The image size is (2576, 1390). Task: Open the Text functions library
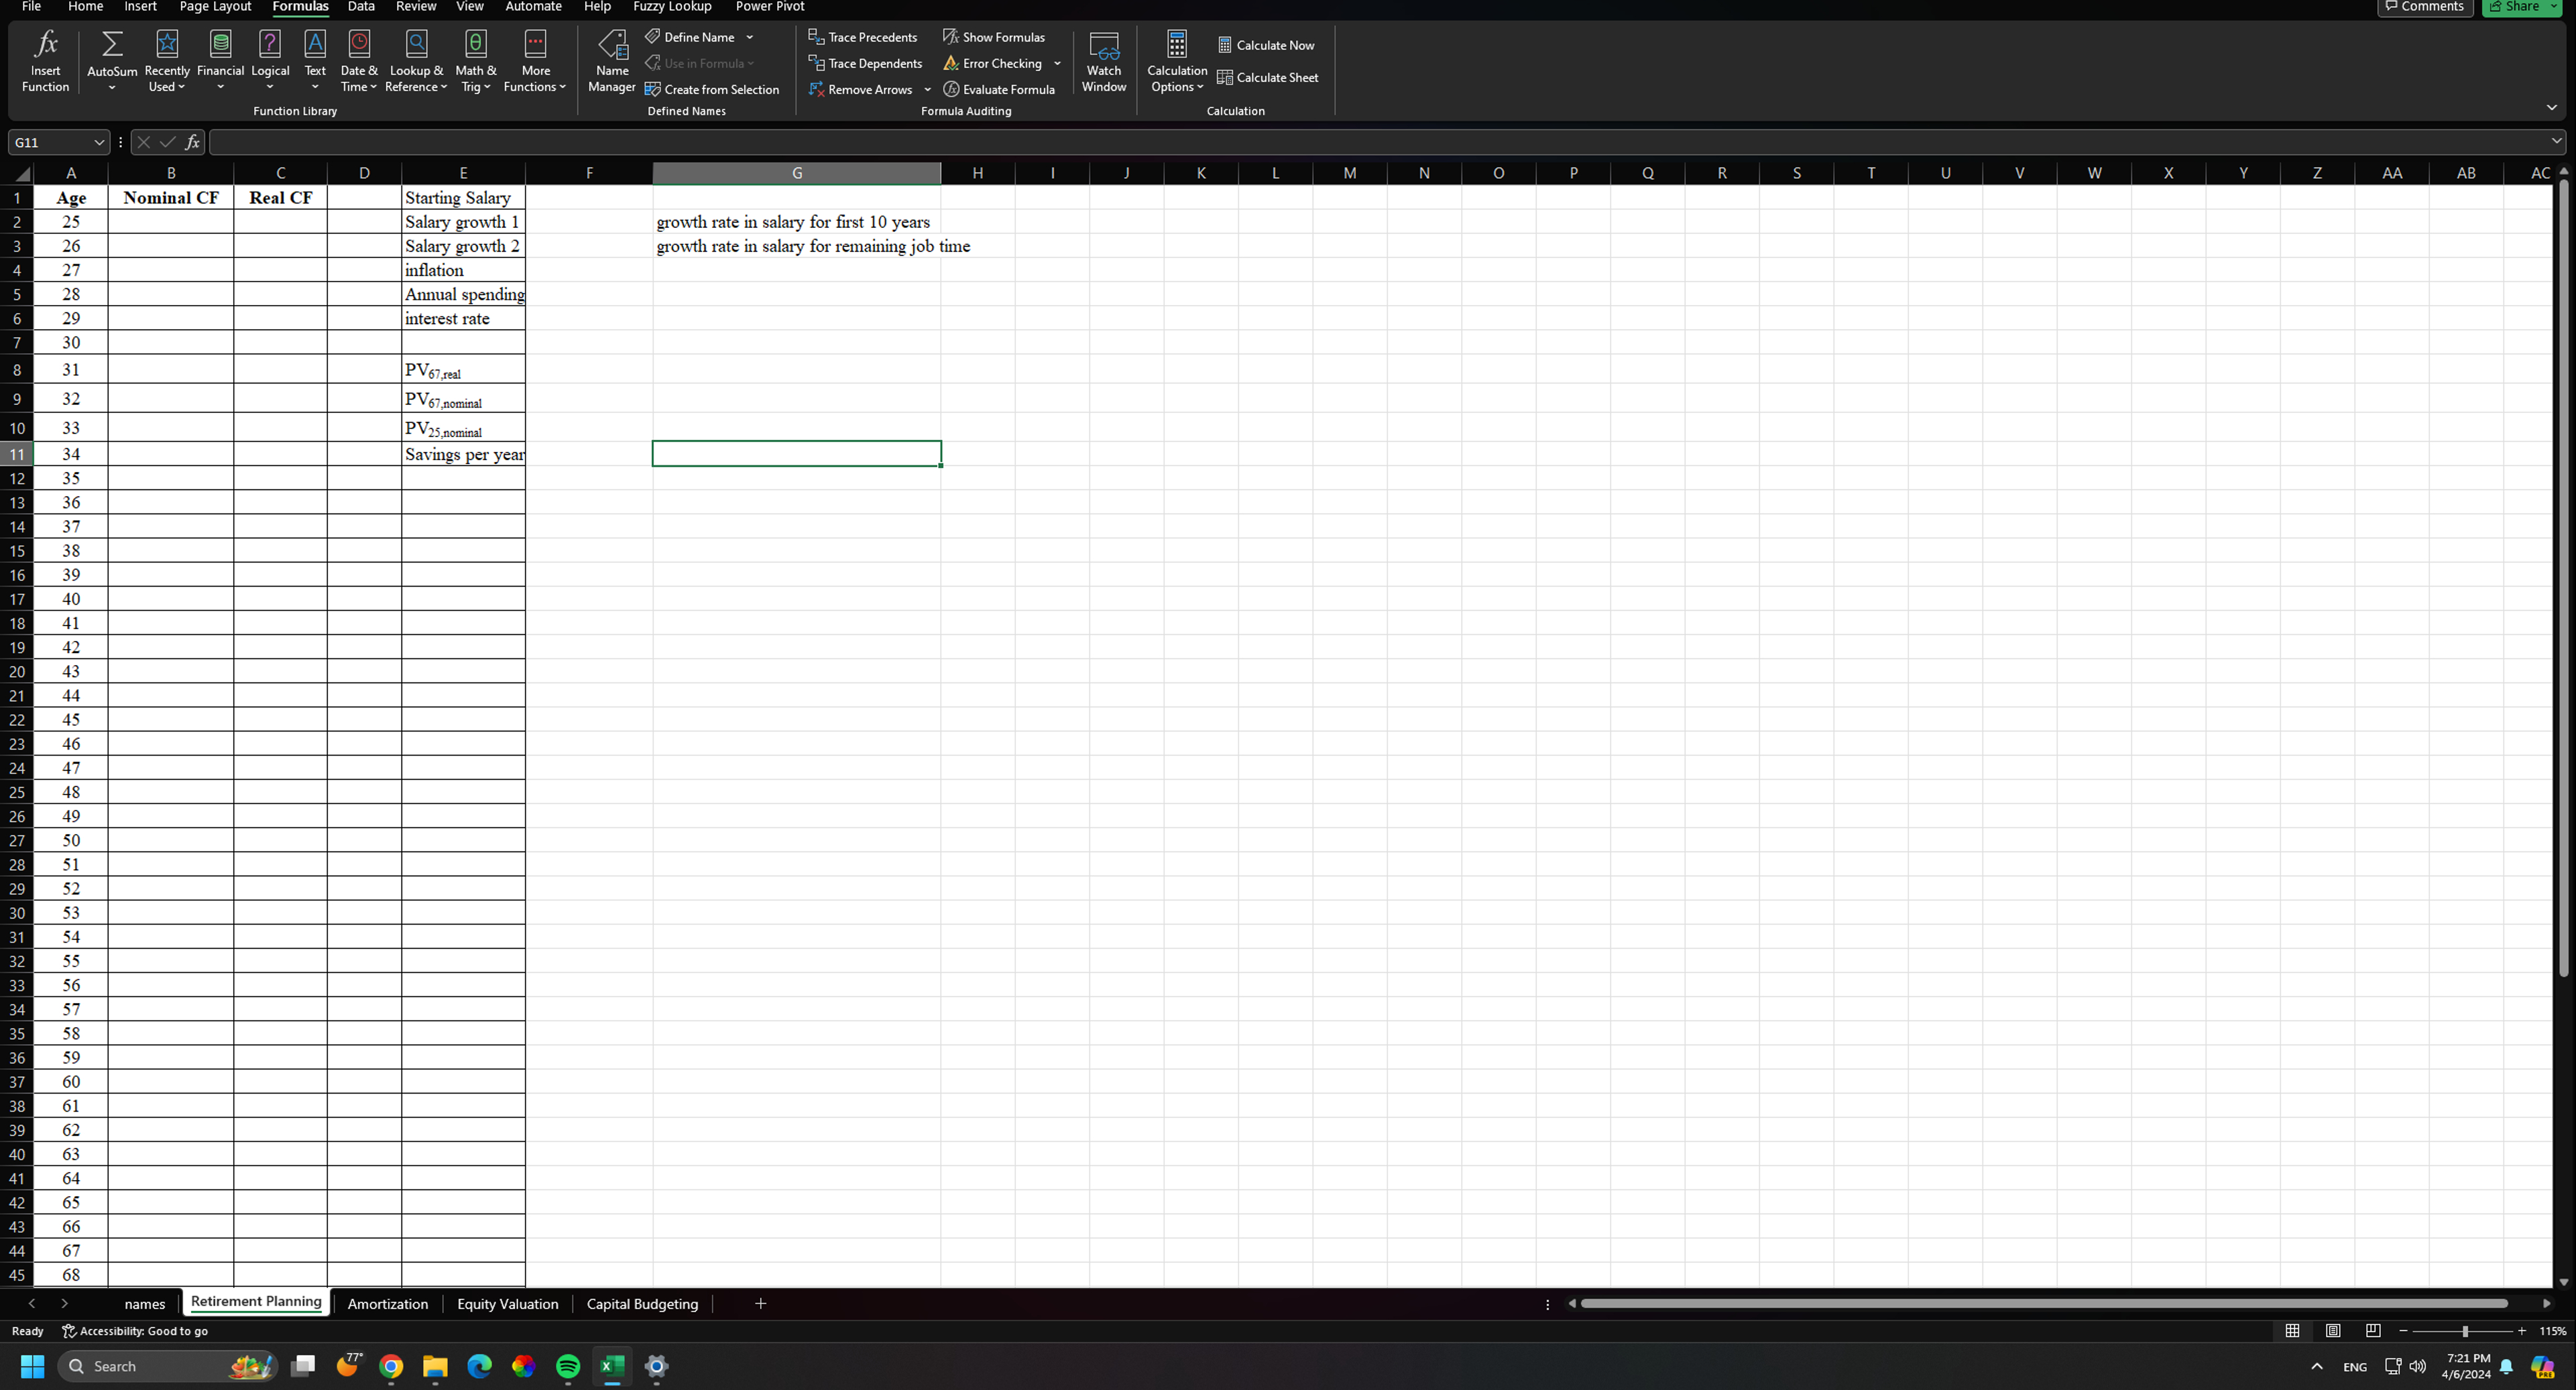tap(315, 61)
